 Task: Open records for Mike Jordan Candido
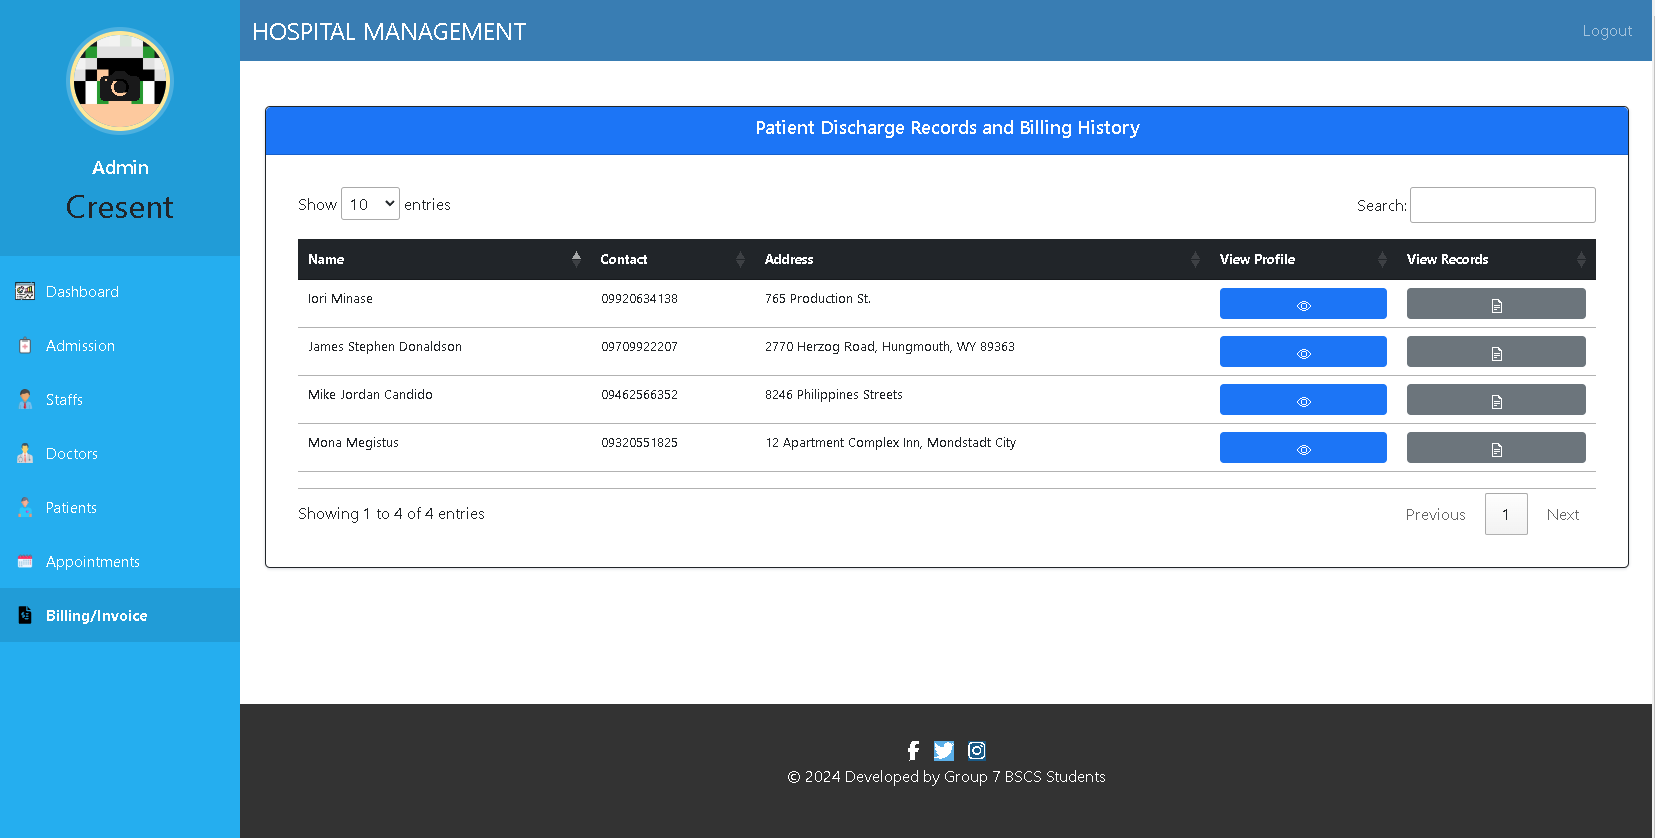pos(1496,400)
